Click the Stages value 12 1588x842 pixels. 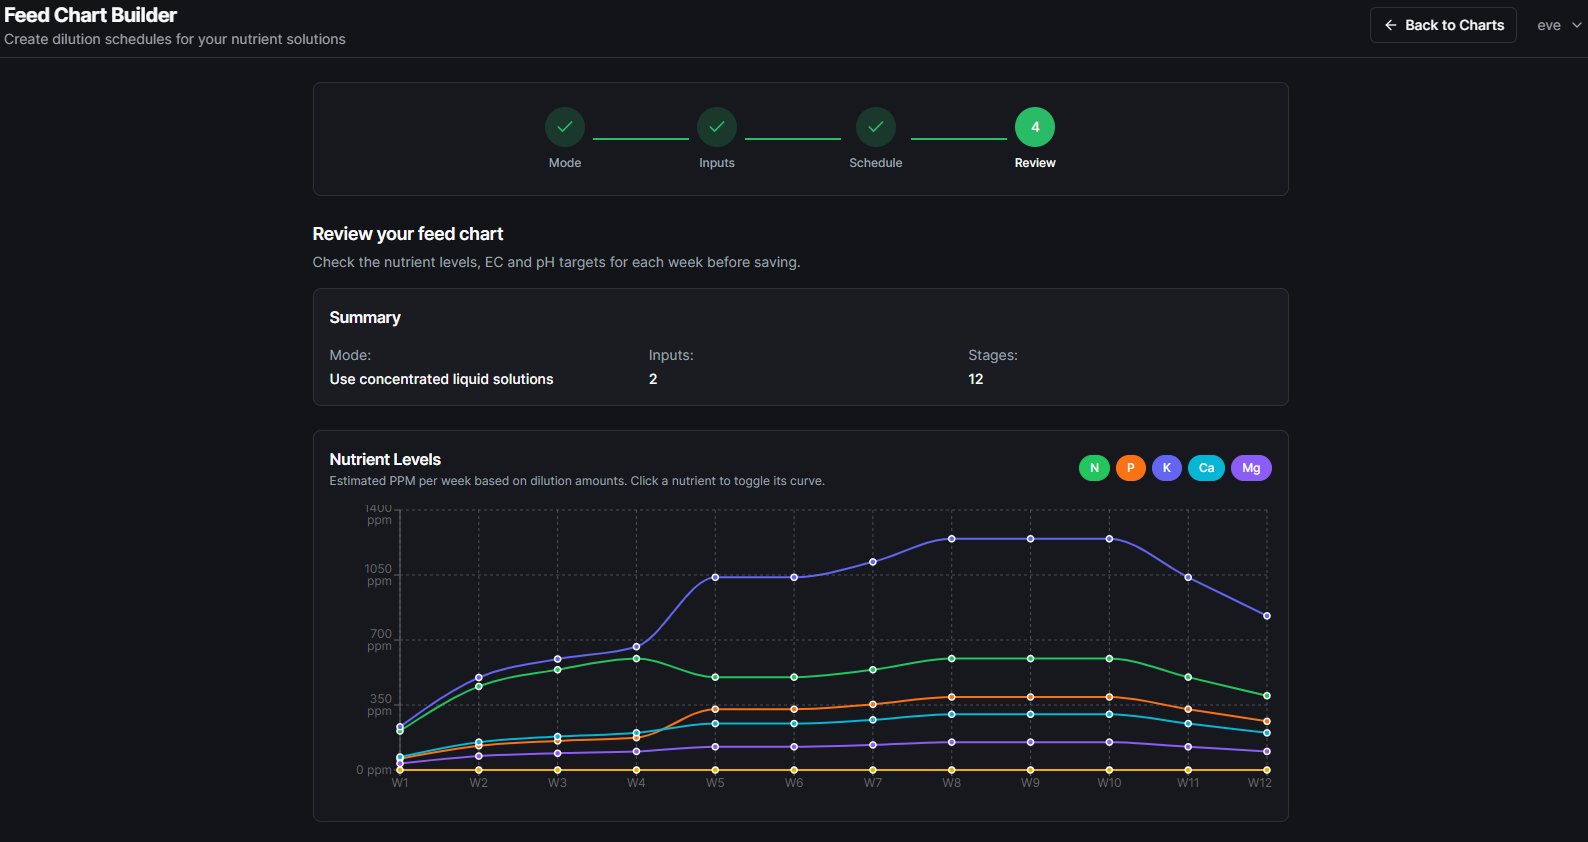(976, 379)
